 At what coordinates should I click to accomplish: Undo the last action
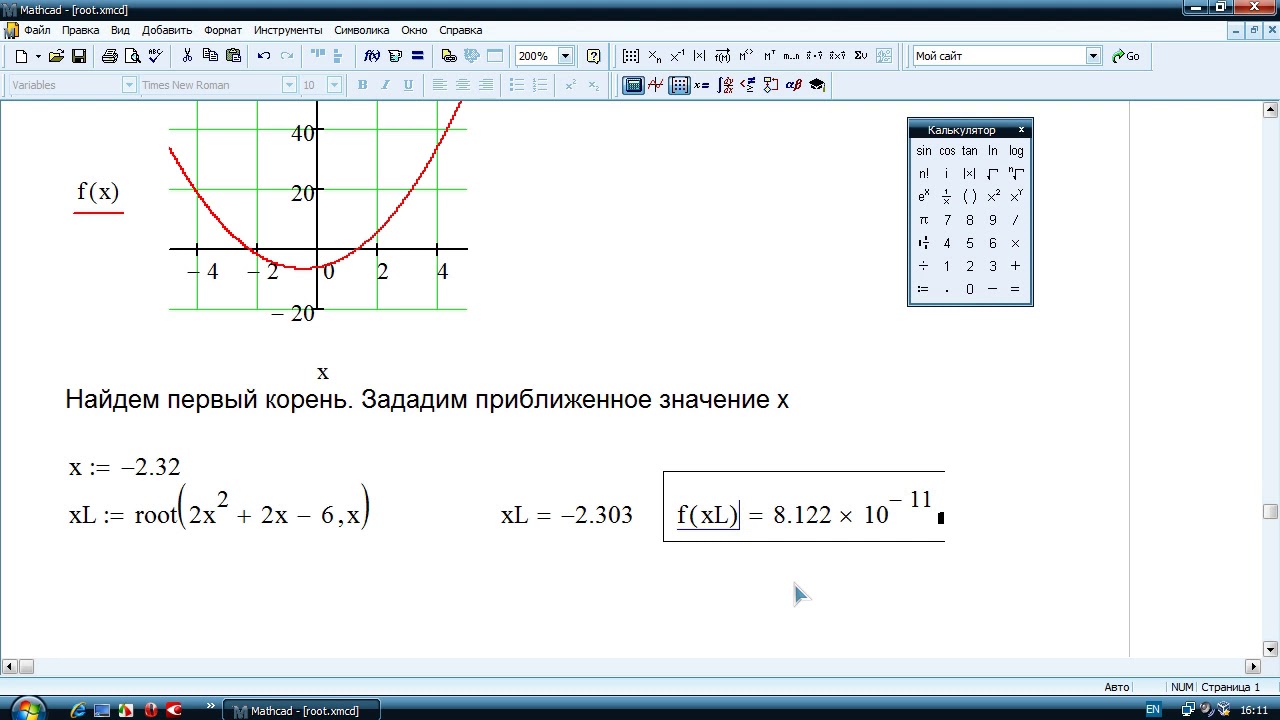click(264, 56)
